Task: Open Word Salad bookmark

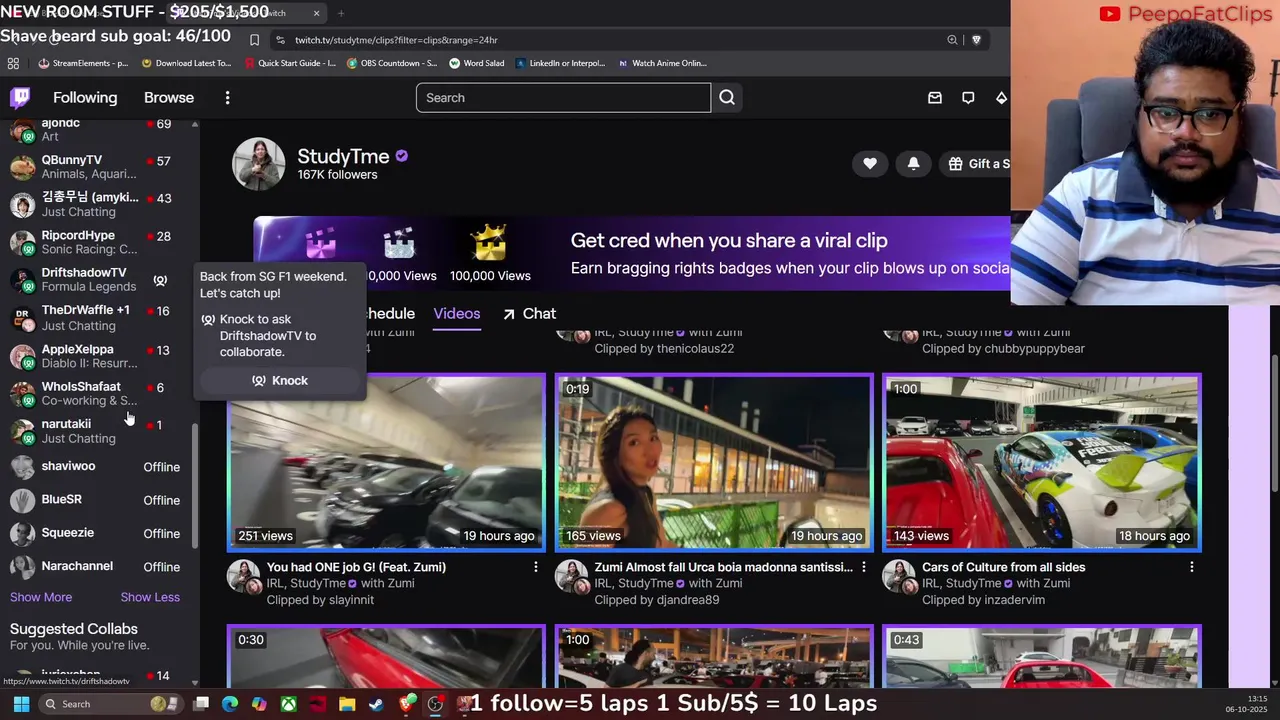Action: (477, 63)
